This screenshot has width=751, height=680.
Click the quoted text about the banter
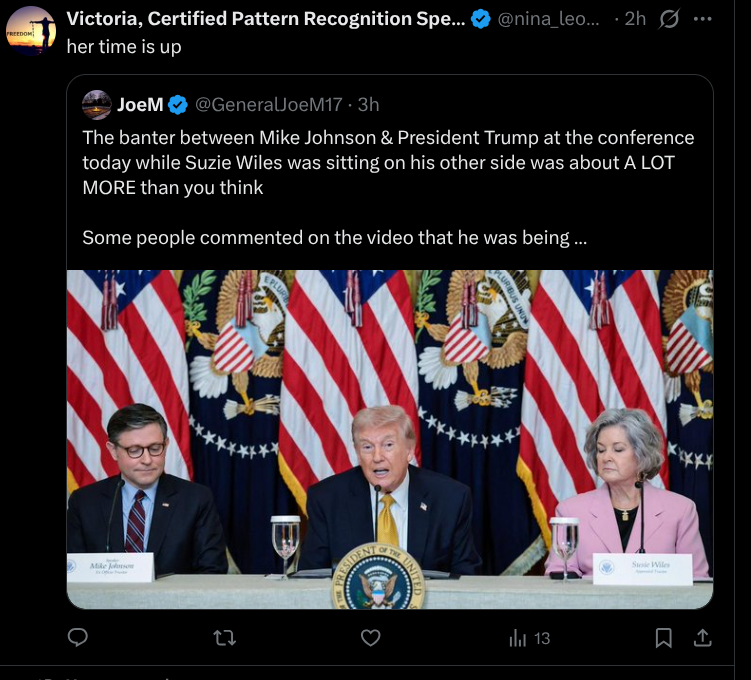pos(388,162)
